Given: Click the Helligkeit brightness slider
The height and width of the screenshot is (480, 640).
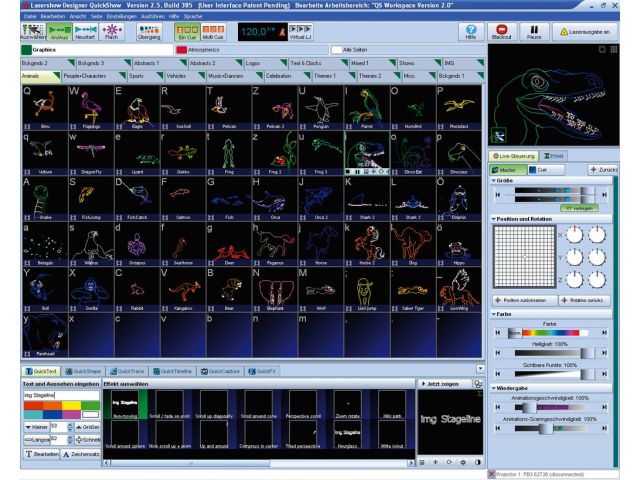Looking at the screenshot, I should tap(551, 353).
